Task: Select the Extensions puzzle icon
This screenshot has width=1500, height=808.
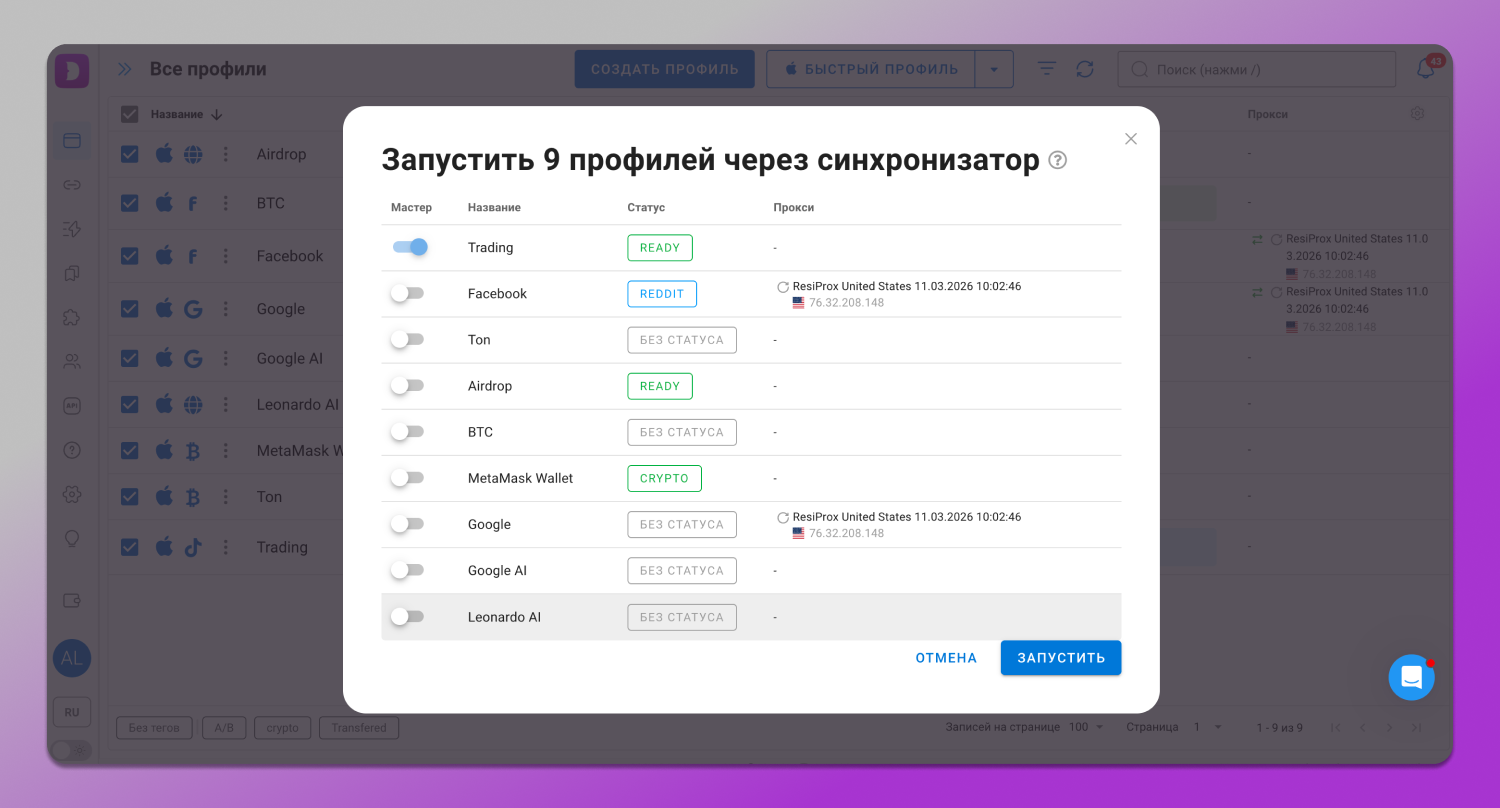Action: pyautogui.click(x=71, y=317)
